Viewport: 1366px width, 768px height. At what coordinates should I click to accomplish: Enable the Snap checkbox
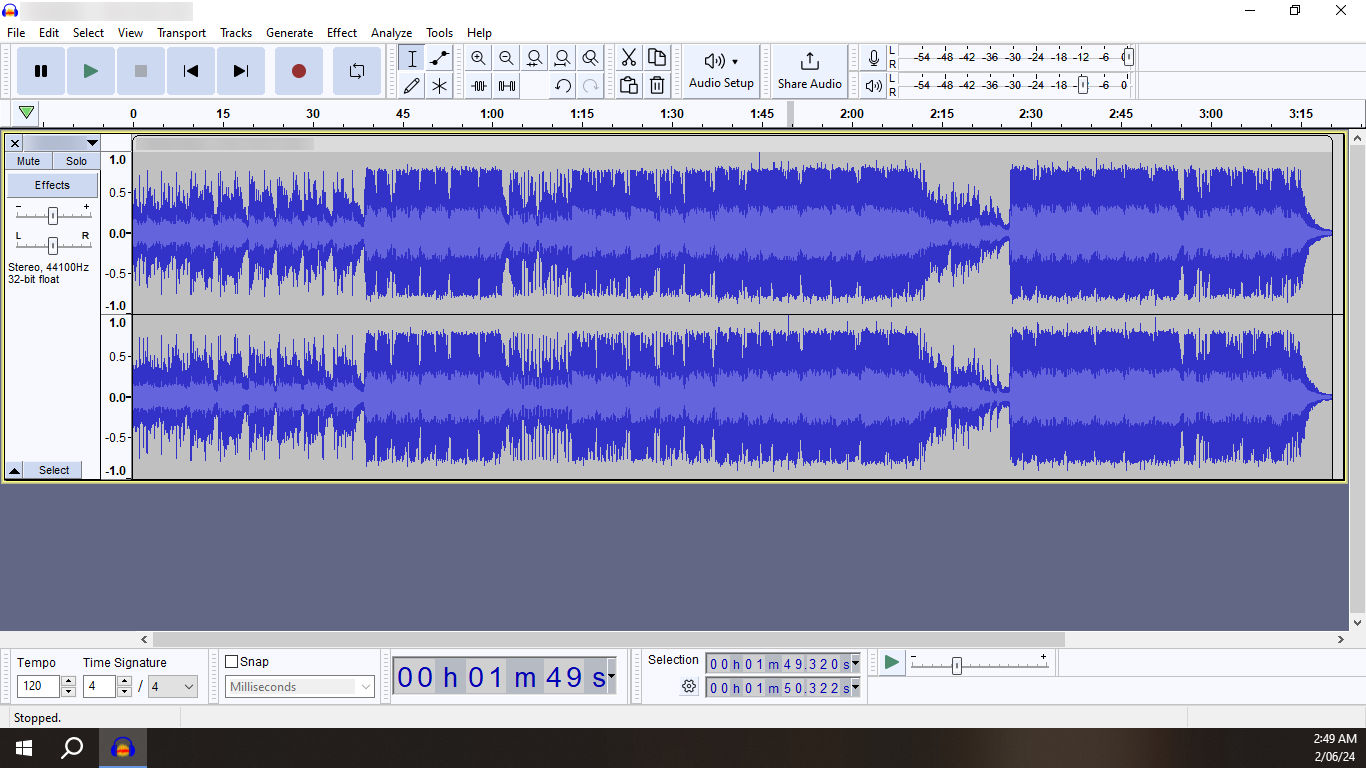(x=232, y=662)
